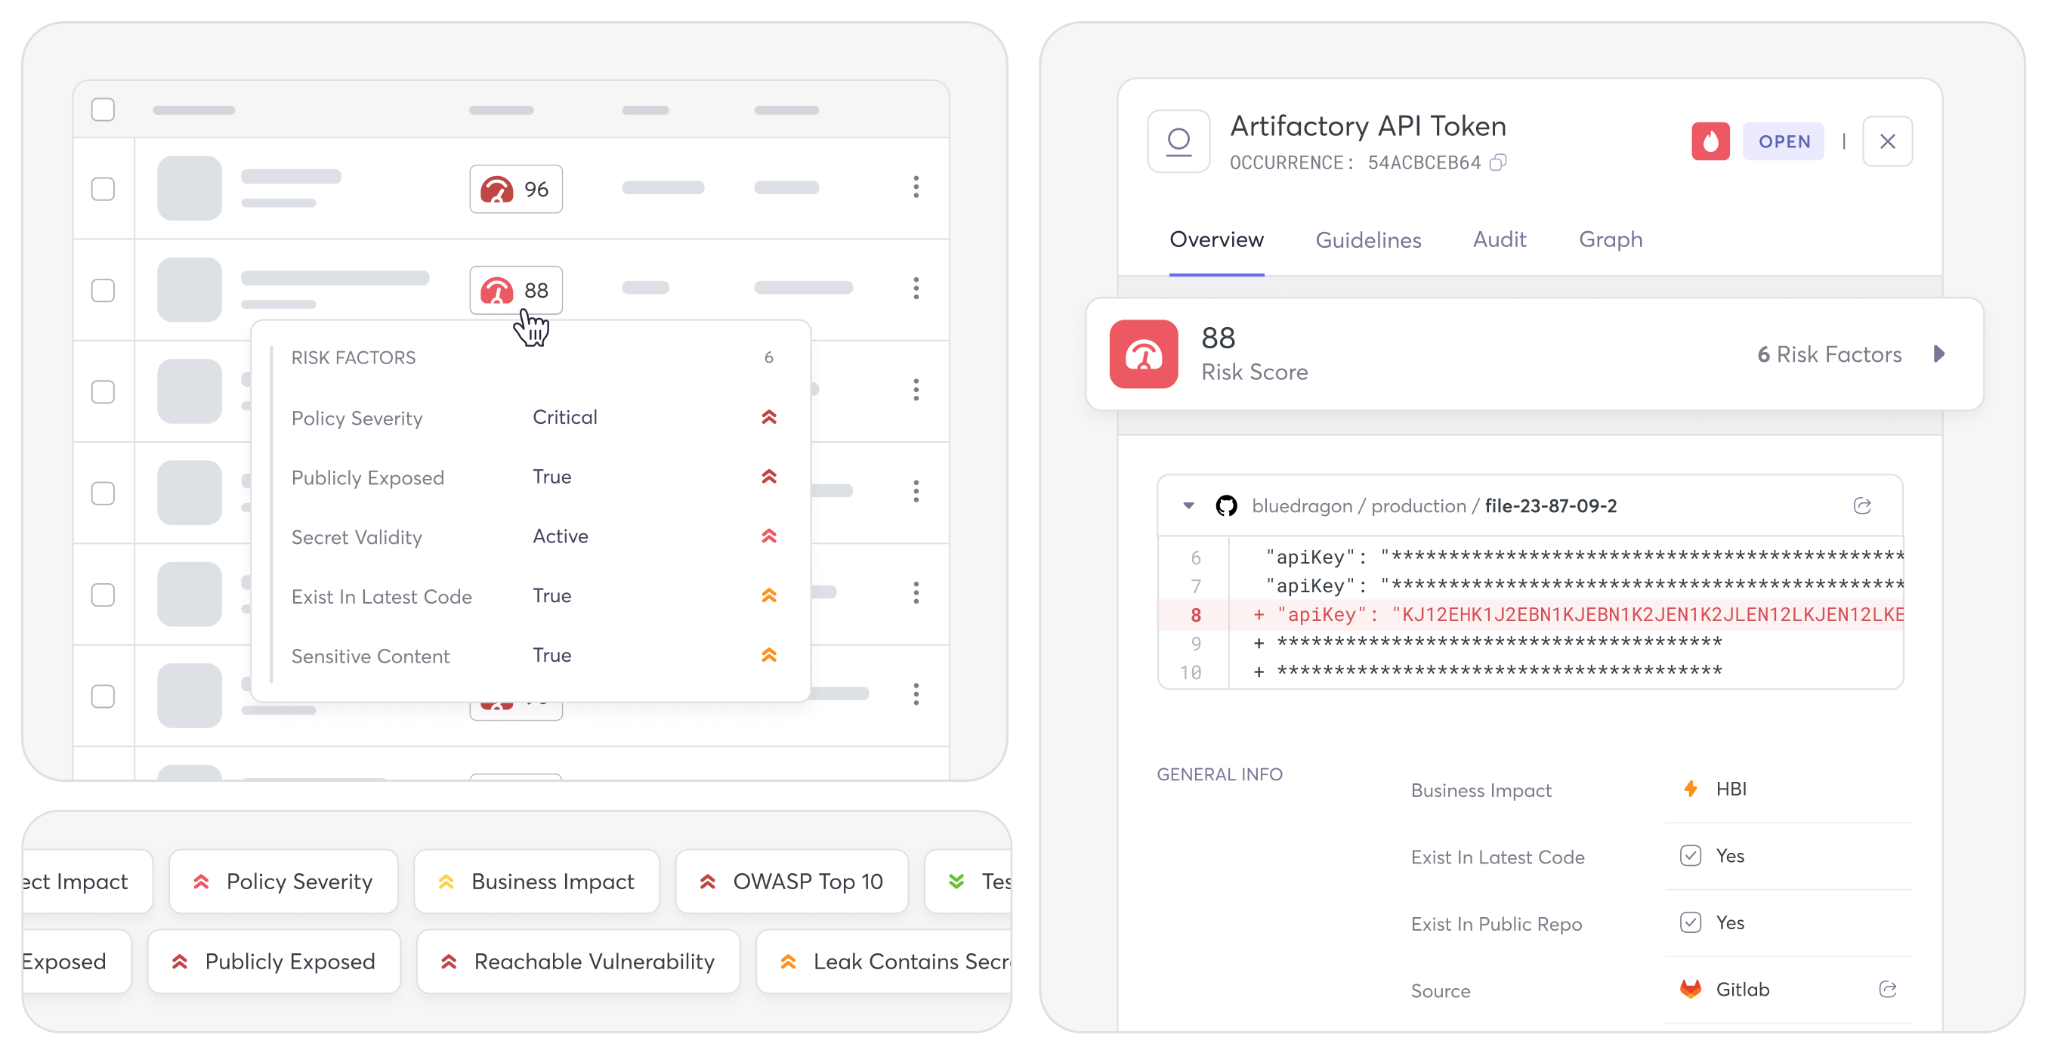Open the bluedragon file external link icon

pyautogui.click(x=1862, y=506)
